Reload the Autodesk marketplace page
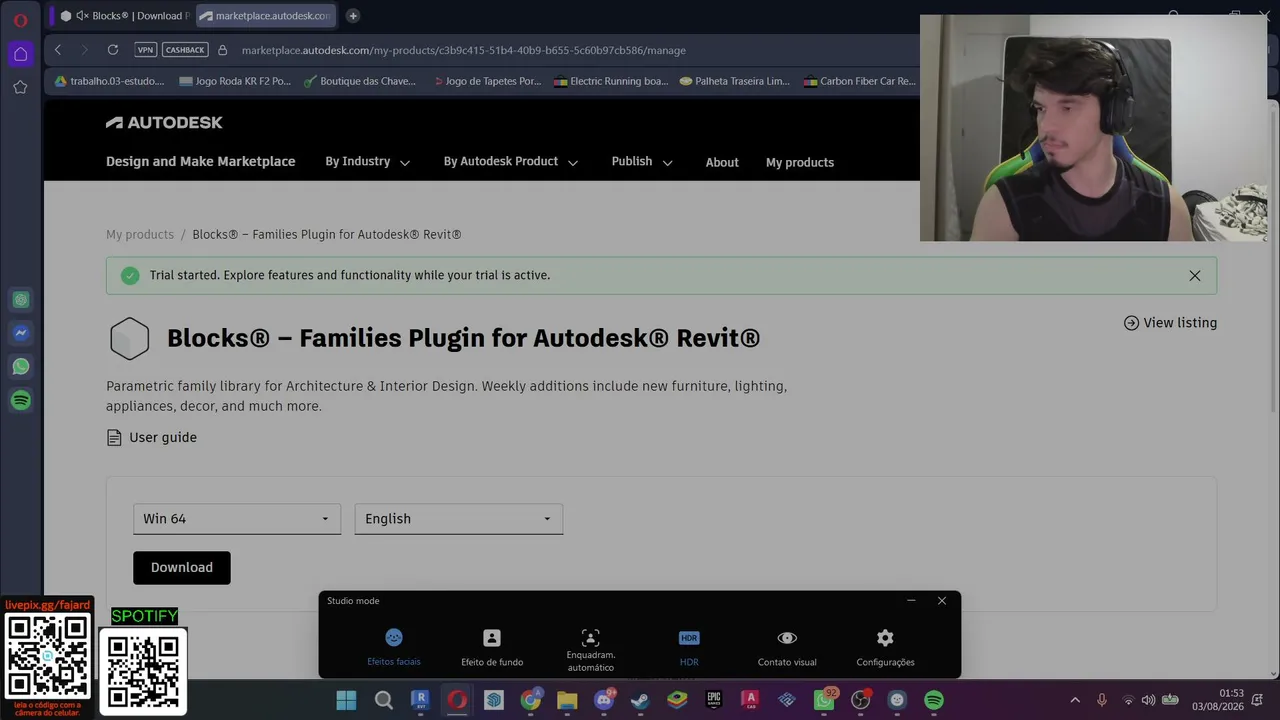This screenshot has height=720, width=1280. coord(113,50)
